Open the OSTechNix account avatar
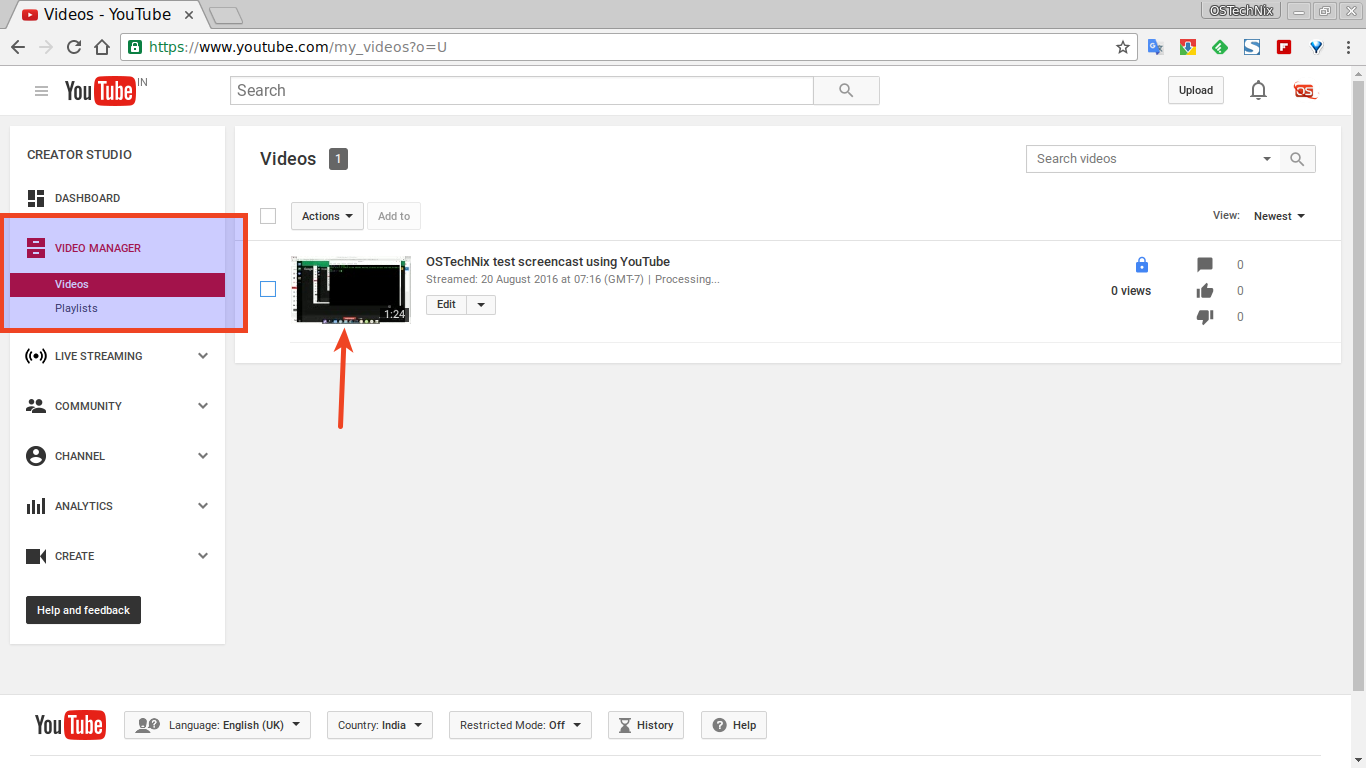The image size is (1366, 768). 1305,90
